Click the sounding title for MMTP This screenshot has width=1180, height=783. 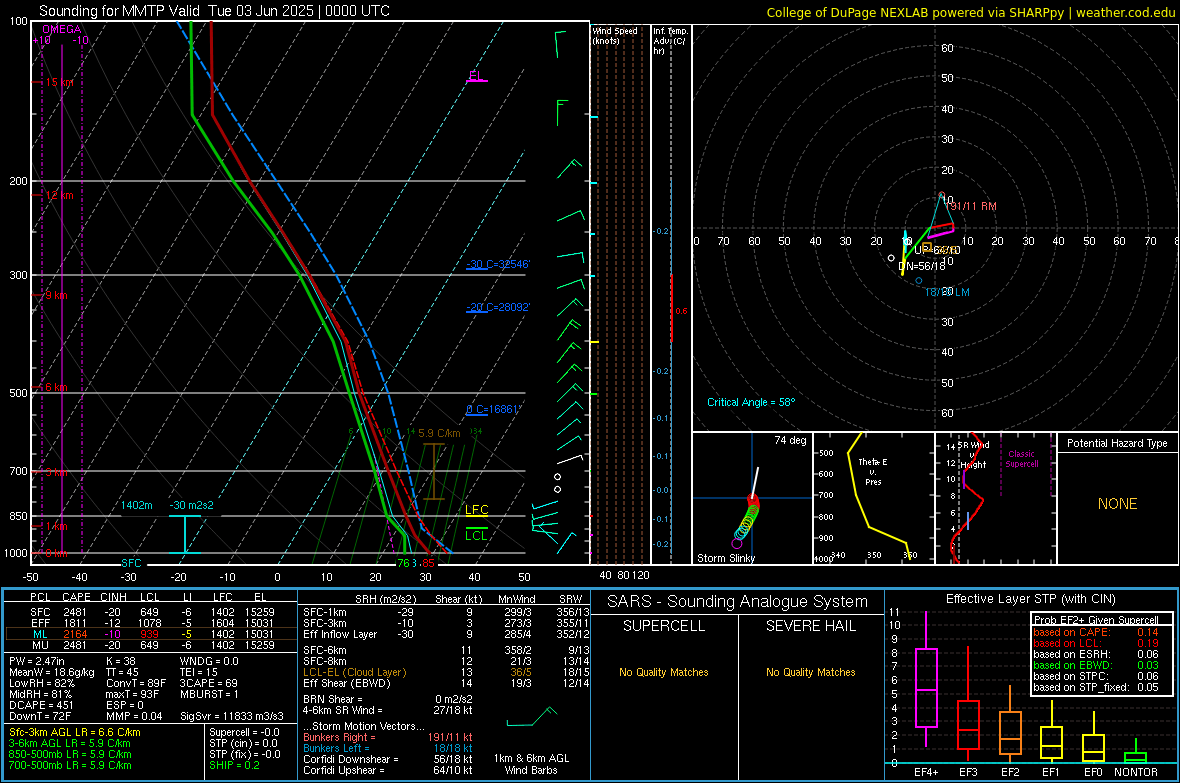pyautogui.click(x=214, y=11)
